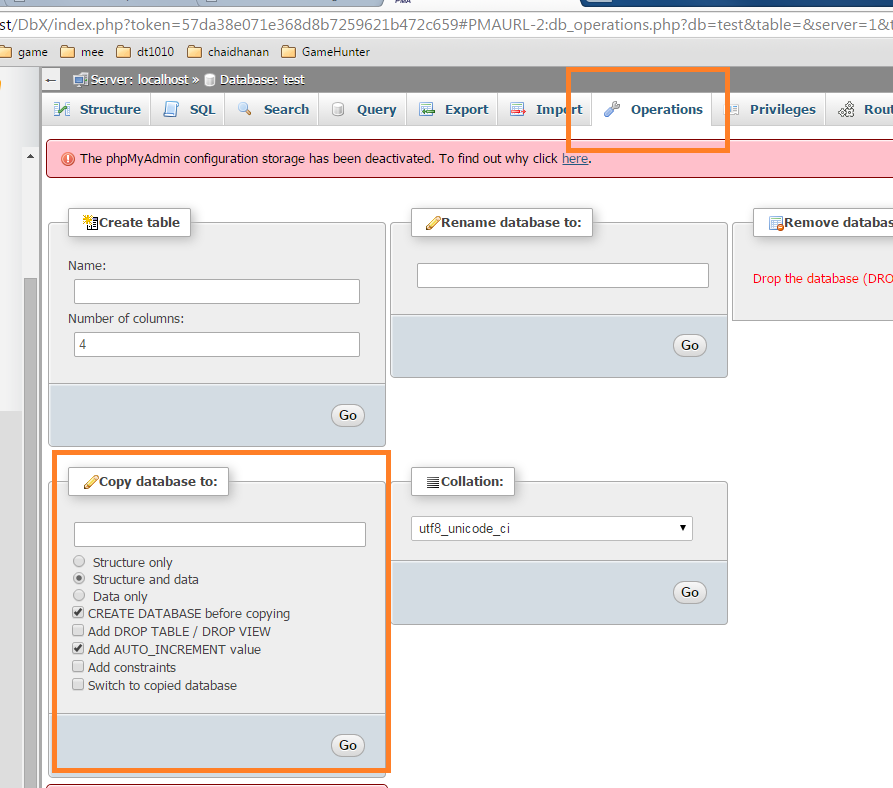Click the Copy database name field
Viewport: 893px width, 788px height.
click(220, 534)
